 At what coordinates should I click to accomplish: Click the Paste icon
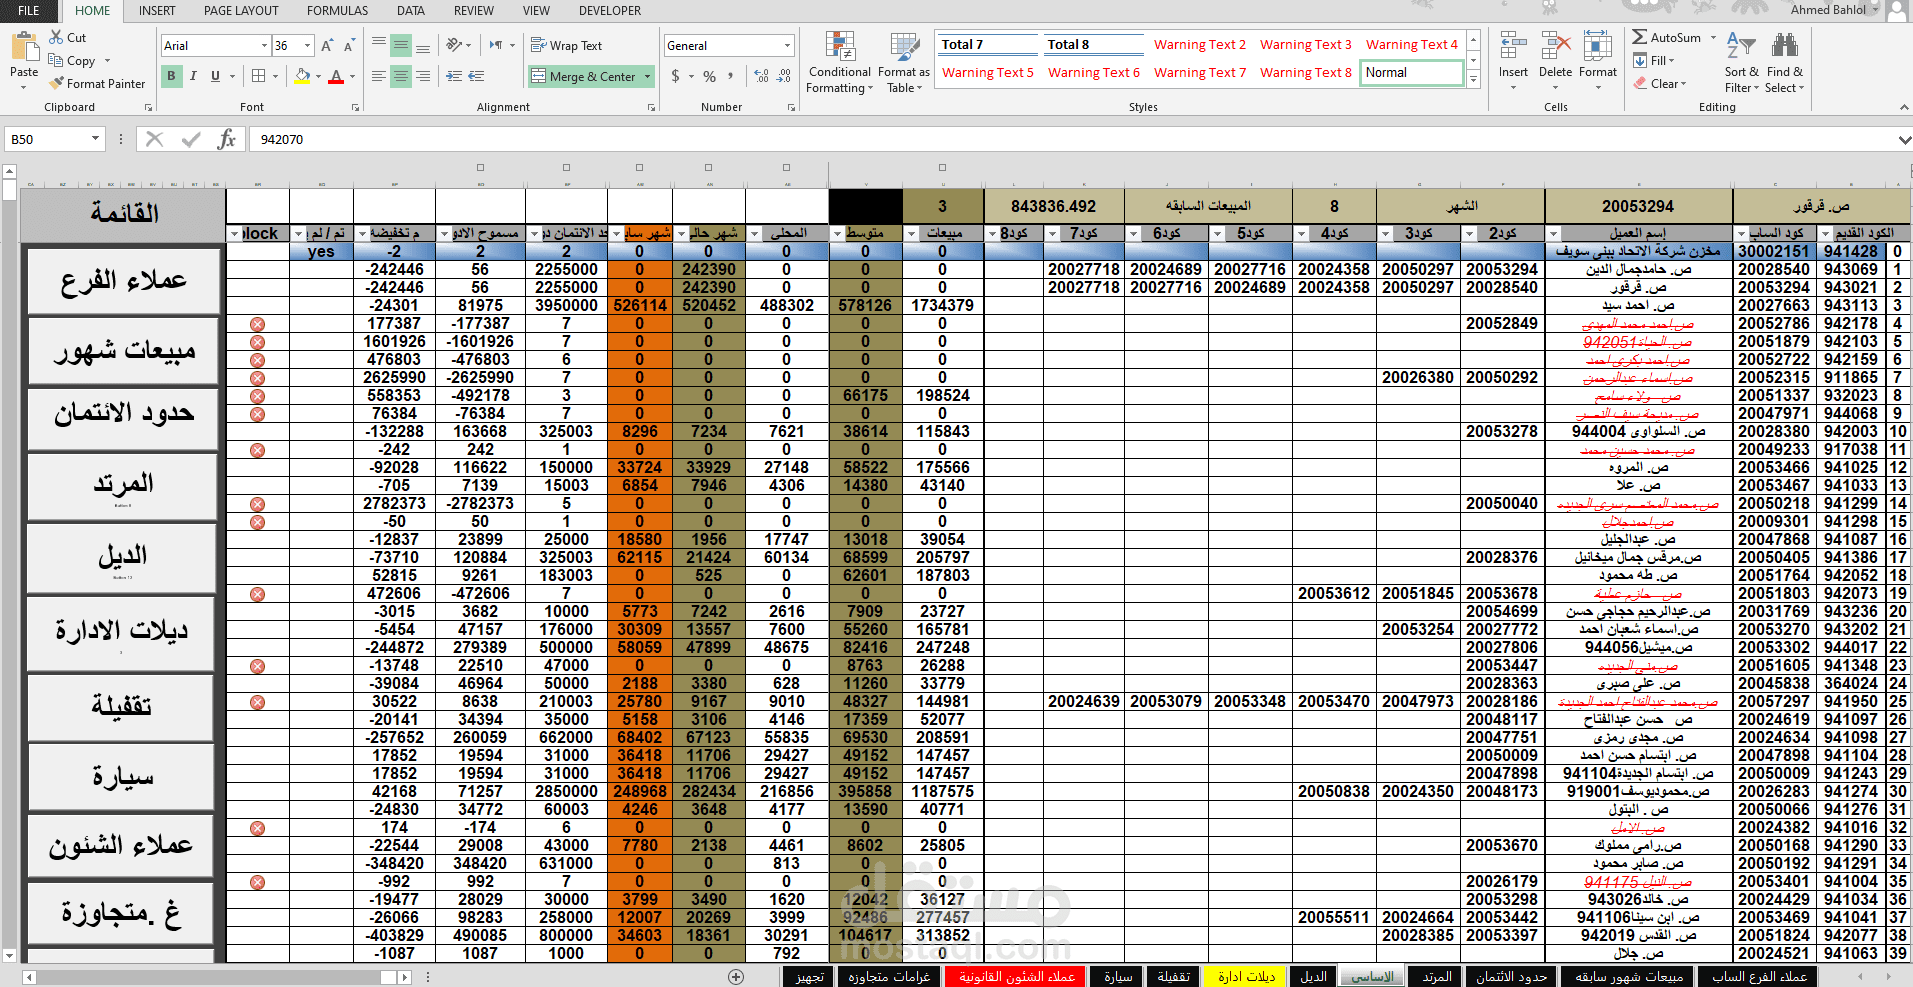(x=23, y=47)
